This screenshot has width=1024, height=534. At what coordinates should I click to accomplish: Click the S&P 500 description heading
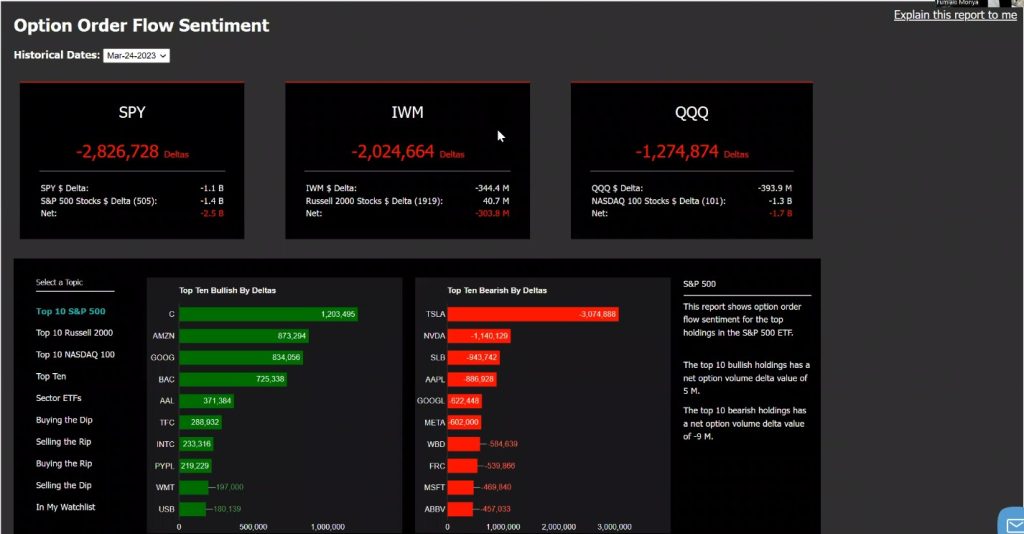[699, 284]
